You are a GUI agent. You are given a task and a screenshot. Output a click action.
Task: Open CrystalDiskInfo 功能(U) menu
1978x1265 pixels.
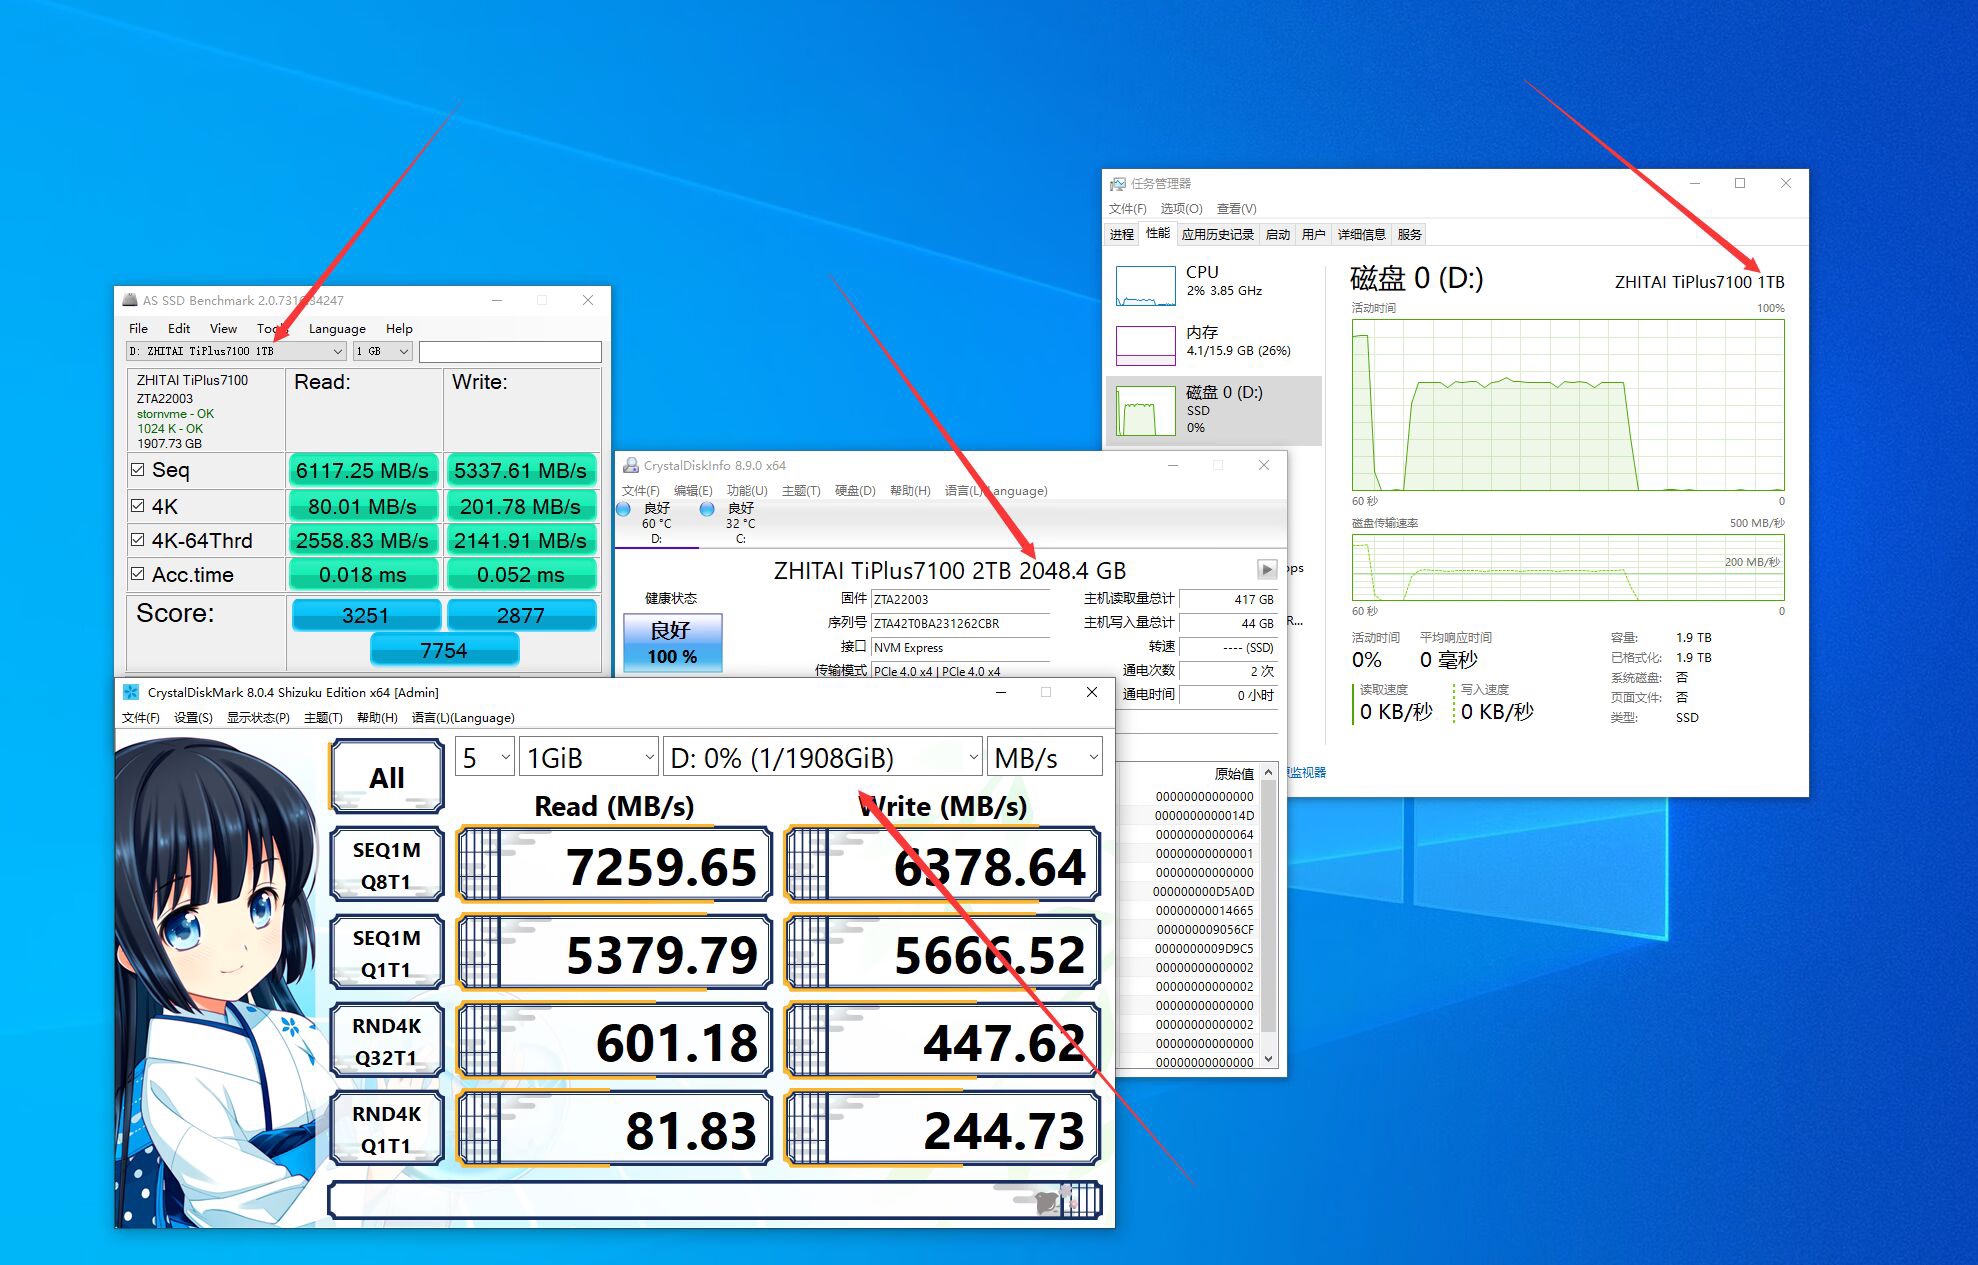pyautogui.click(x=747, y=491)
